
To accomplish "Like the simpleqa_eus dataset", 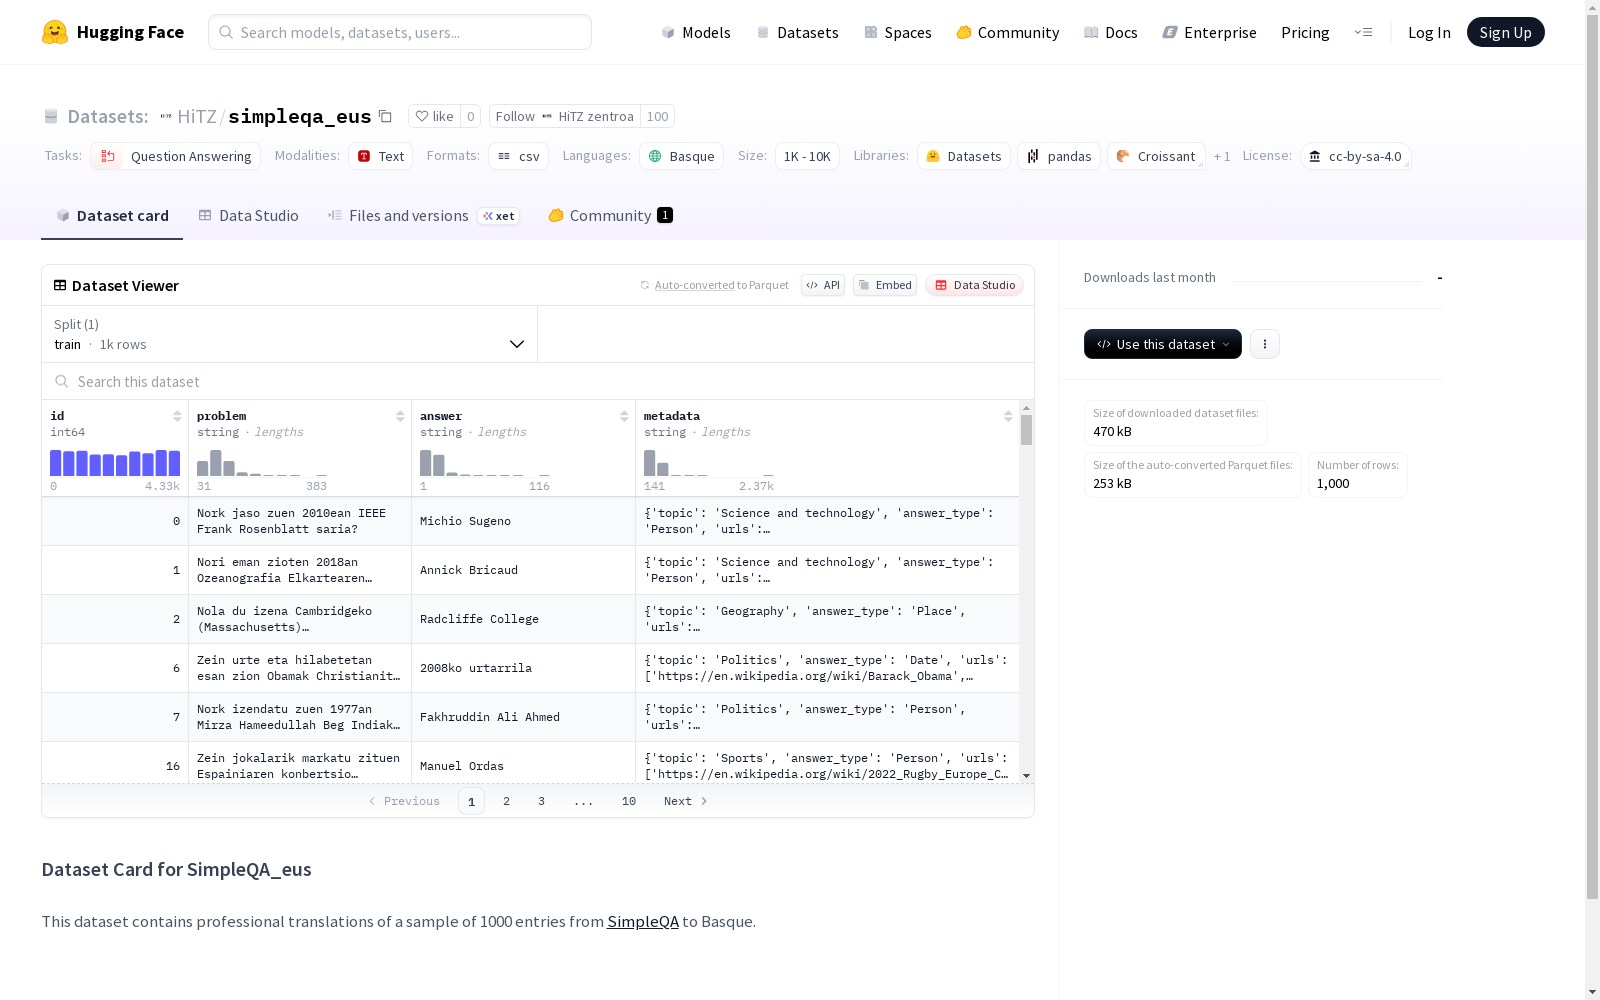I will 434,116.
